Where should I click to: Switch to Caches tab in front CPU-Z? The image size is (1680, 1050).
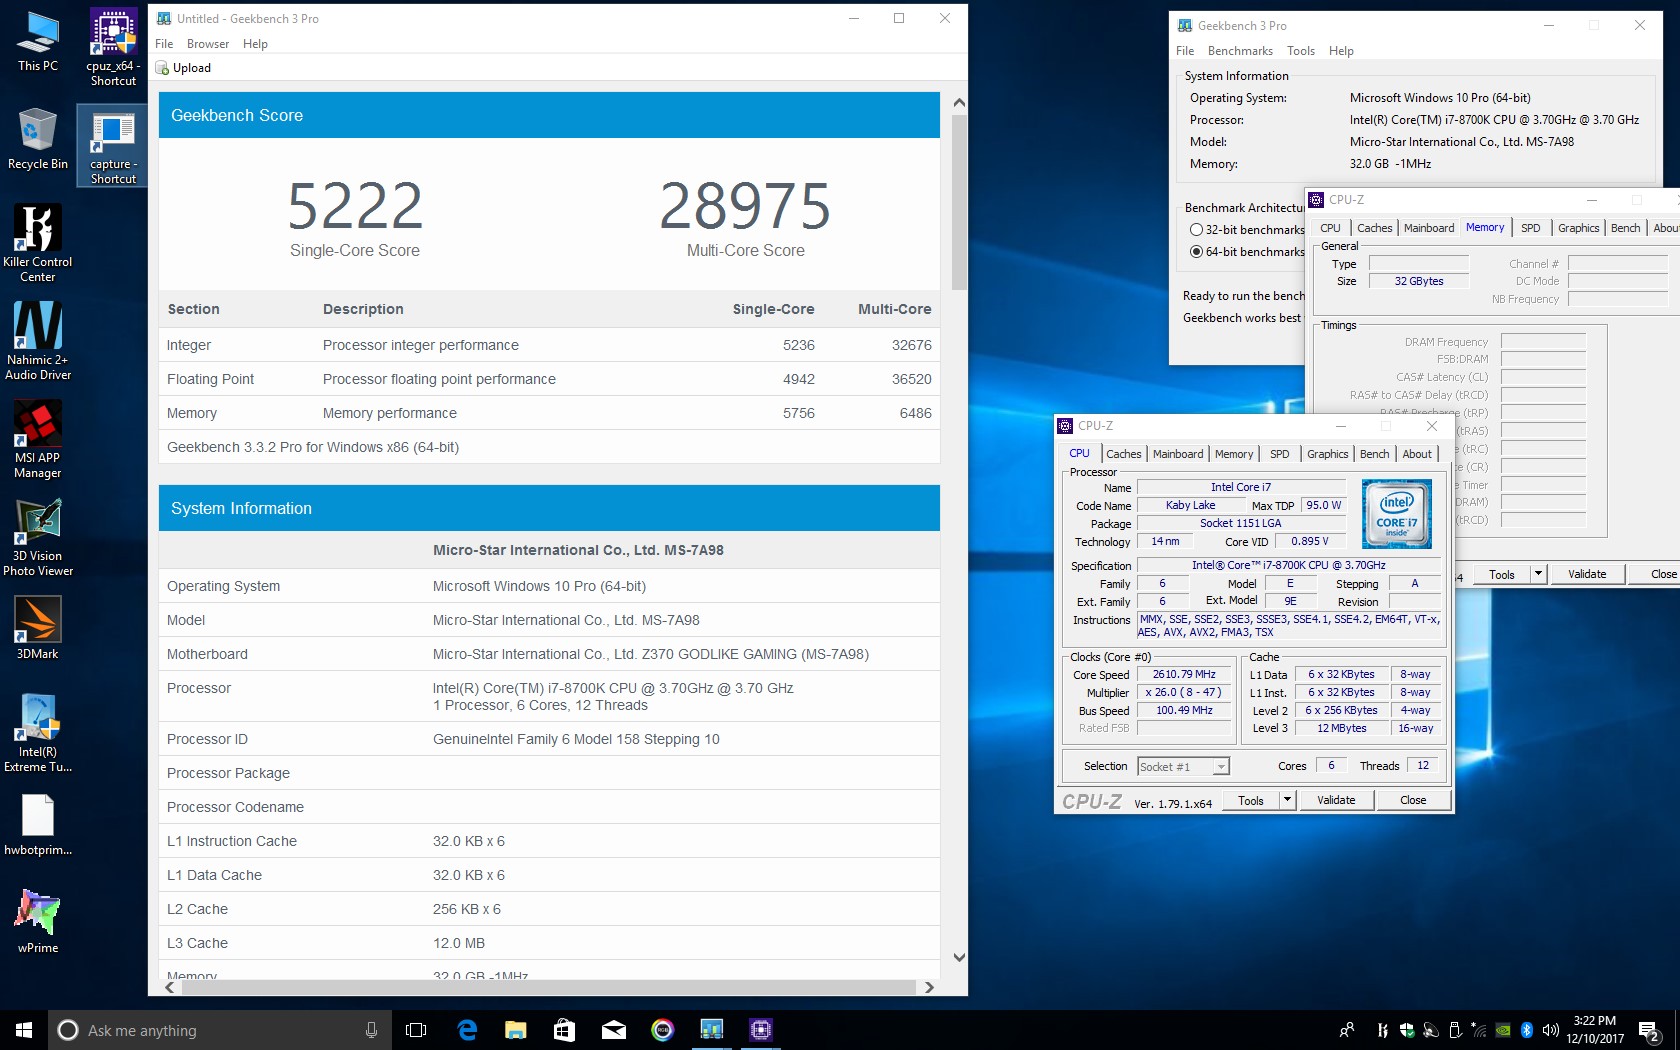click(x=1123, y=454)
